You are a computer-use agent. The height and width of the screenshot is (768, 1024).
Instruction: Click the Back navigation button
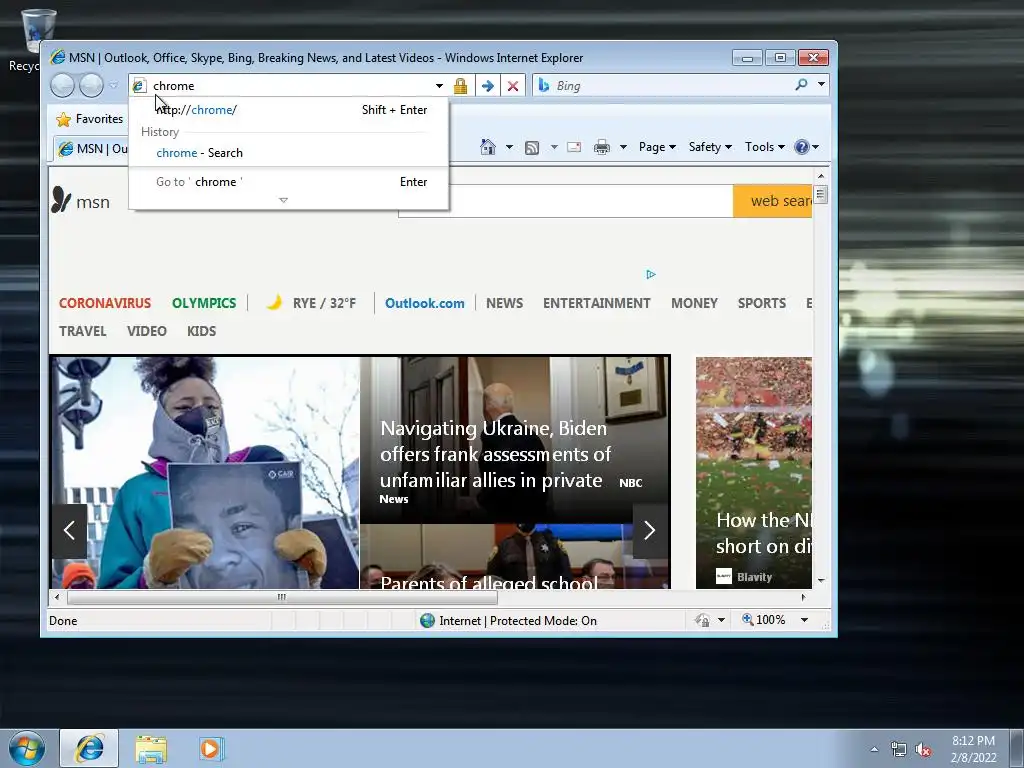(62, 86)
